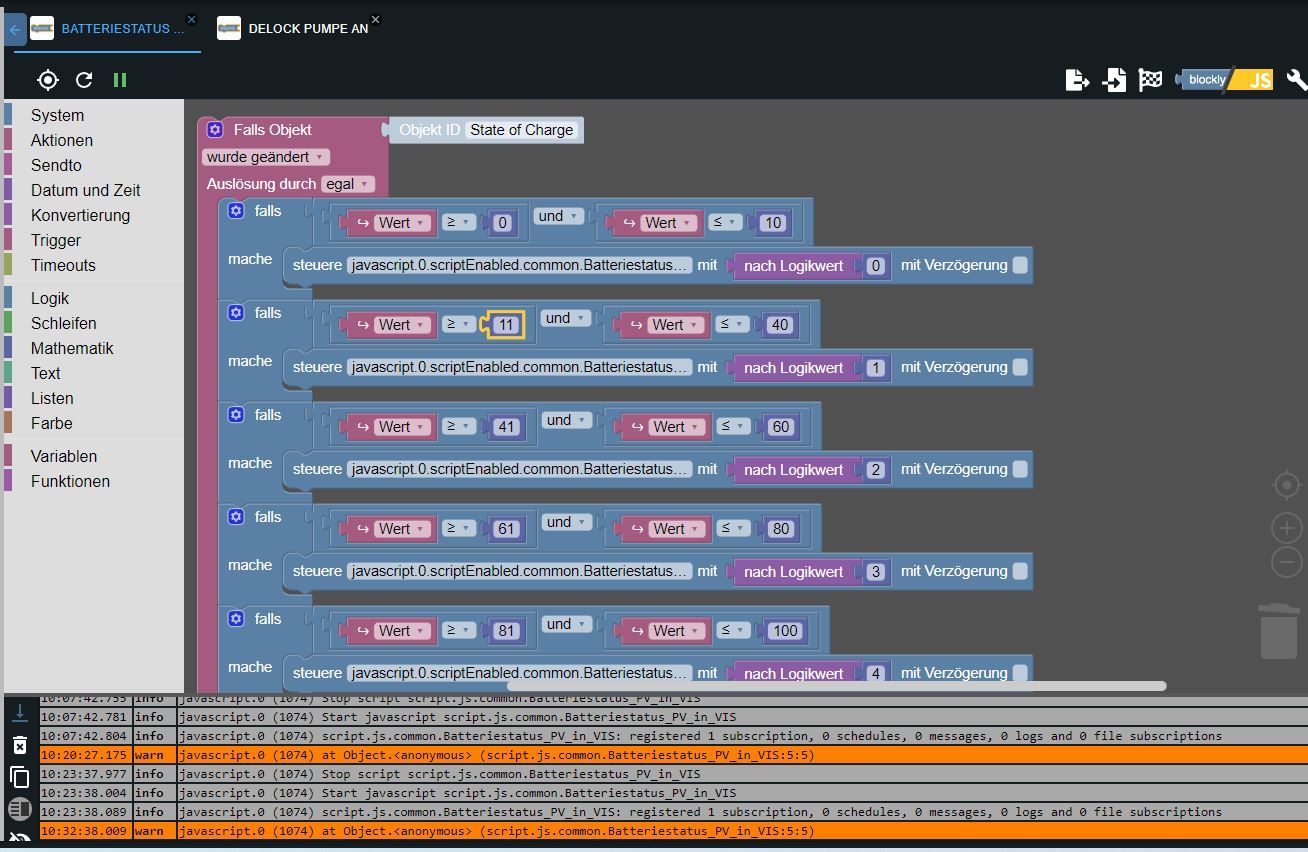Image resolution: width=1308 pixels, height=852 pixels.
Task: Open the System block category
Action: pos(57,115)
